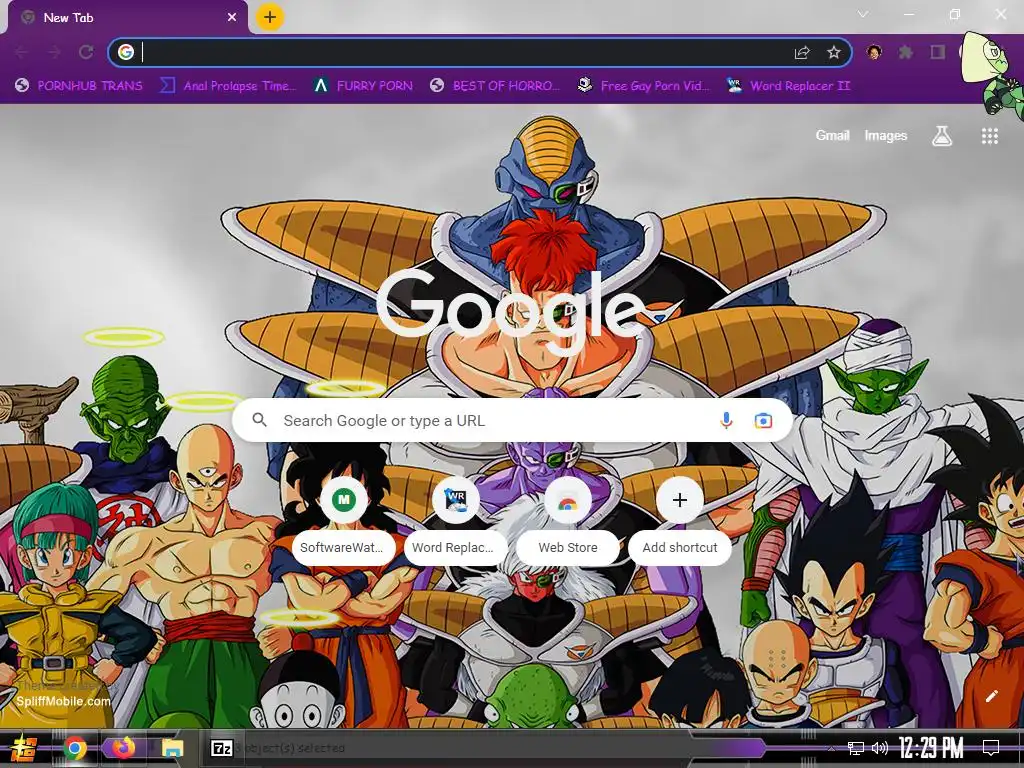This screenshot has height=768, width=1024.
Task: Toggle the side panel icon
Action: [938, 52]
